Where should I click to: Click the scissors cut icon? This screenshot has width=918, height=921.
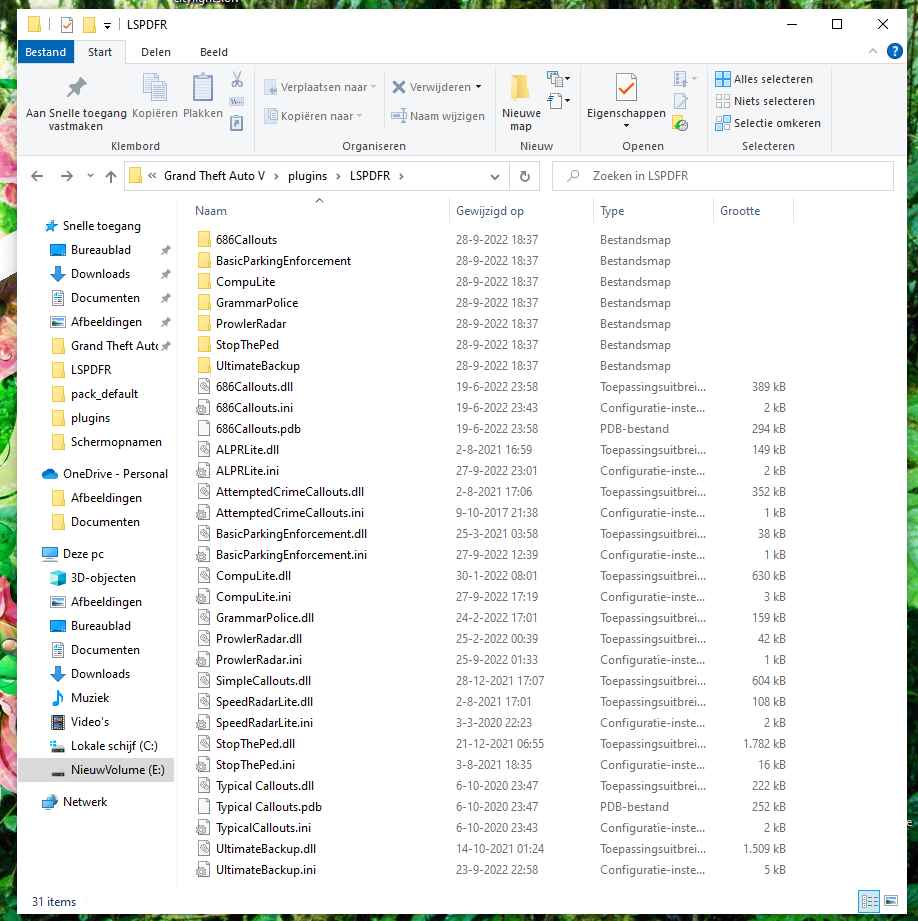237,79
